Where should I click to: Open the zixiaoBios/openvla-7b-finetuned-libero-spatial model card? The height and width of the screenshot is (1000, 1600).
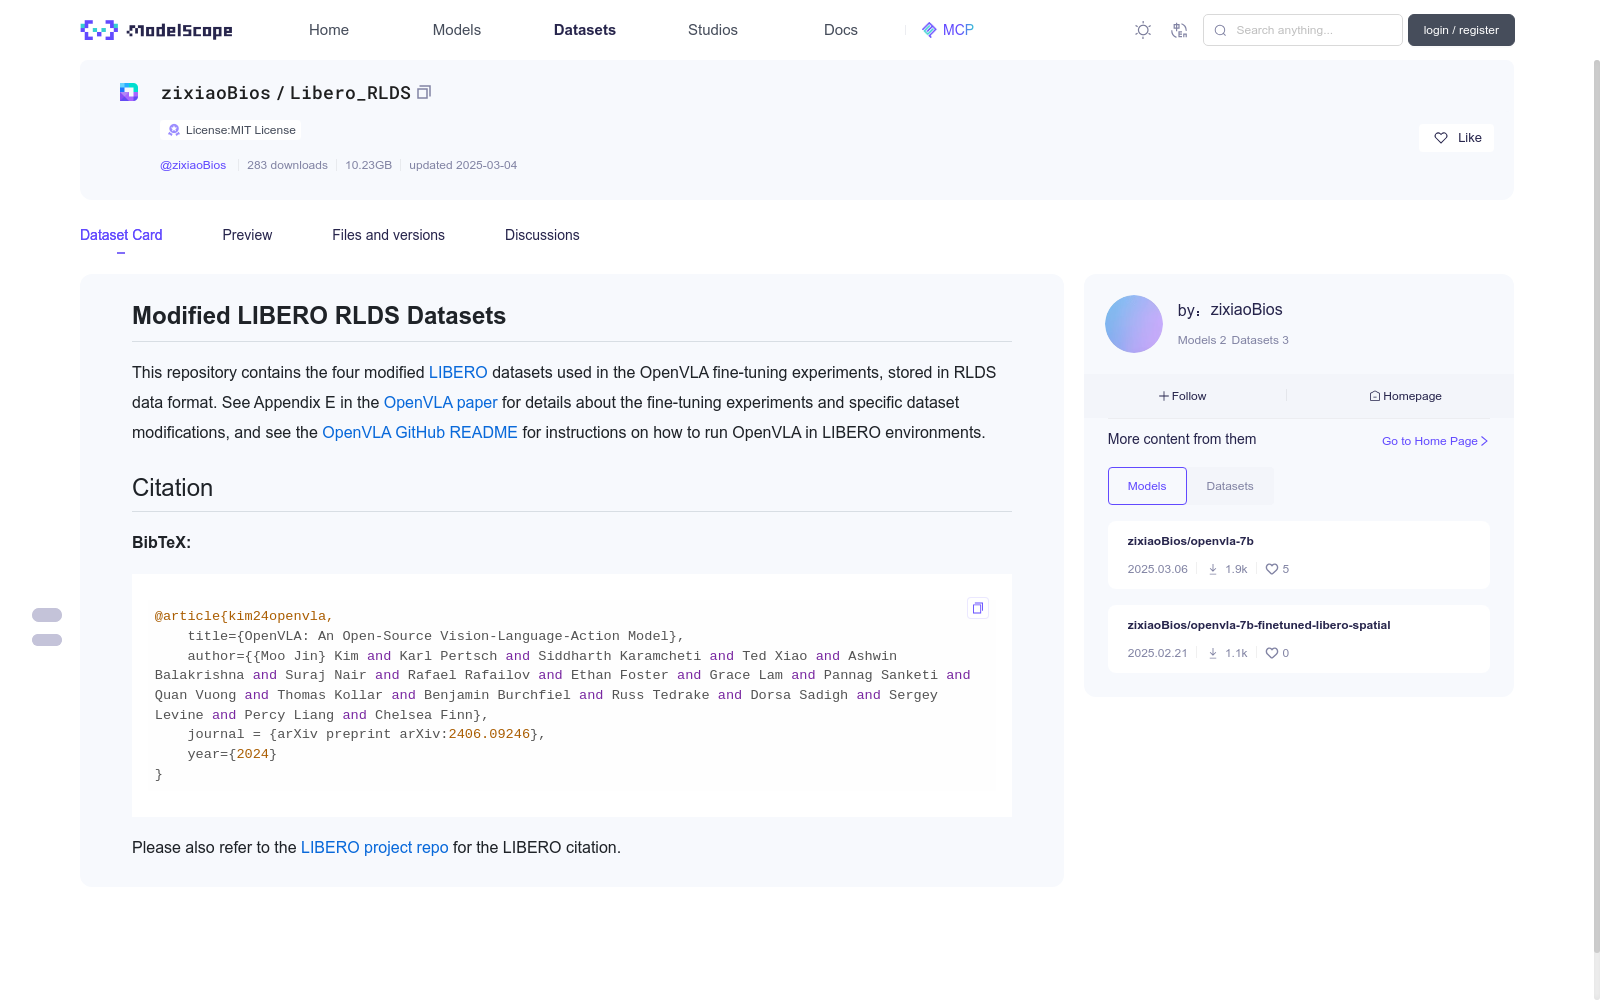click(x=1298, y=639)
